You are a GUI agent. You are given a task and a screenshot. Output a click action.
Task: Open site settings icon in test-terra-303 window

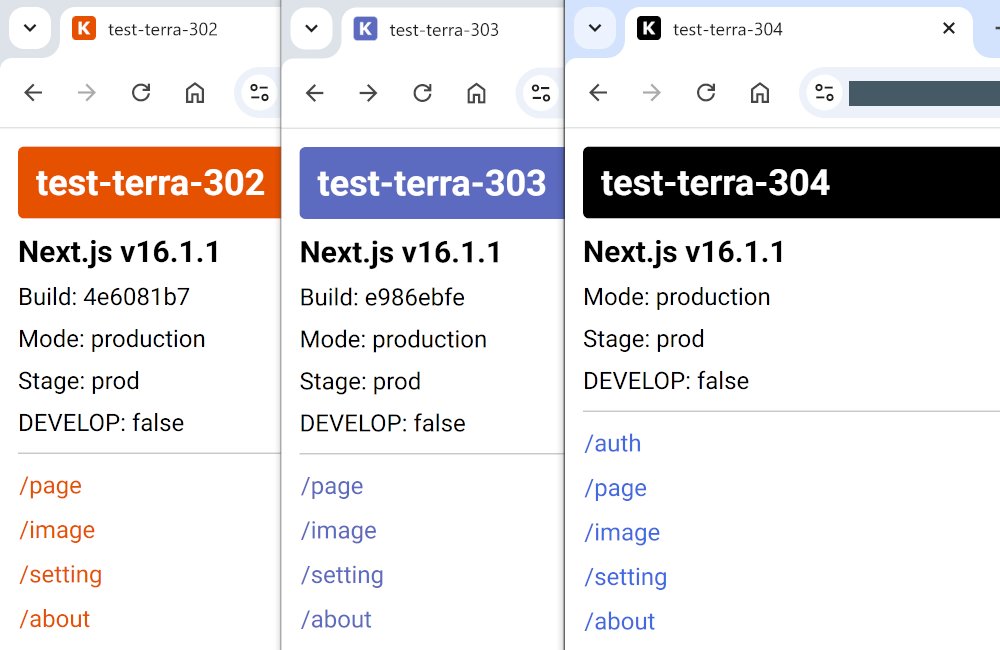pyautogui.click(x=541, y=93)
